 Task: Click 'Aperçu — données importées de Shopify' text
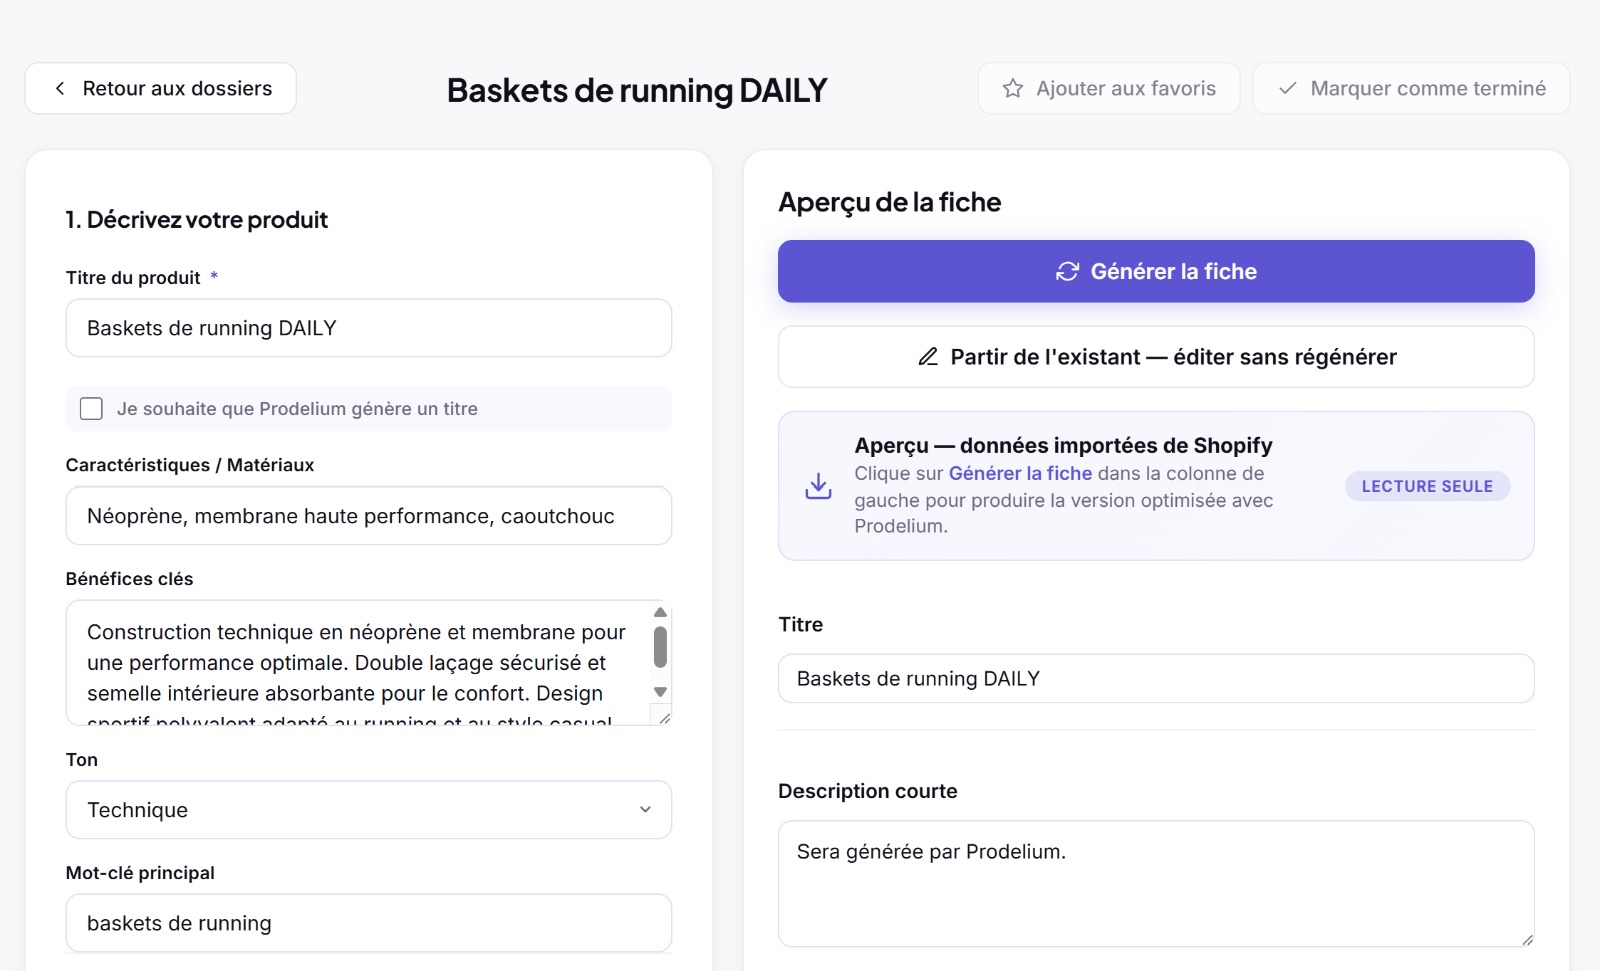(x=1063, y=445)
